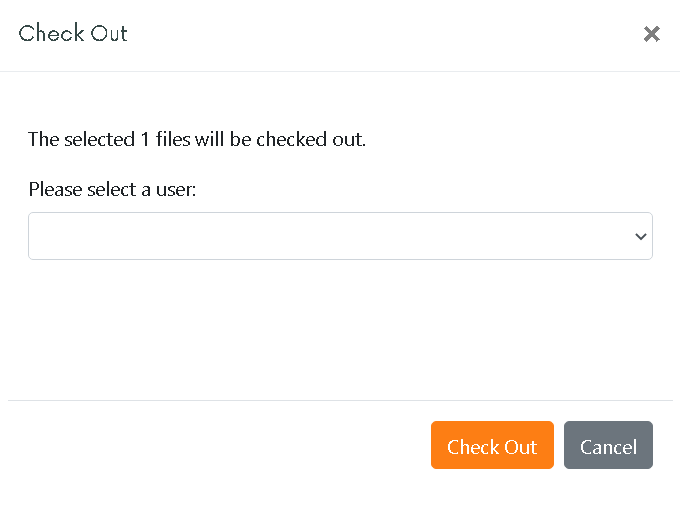Screen dimensions: 680x506
Task: Submit the check out of 1 file
Action: [492, 445]
